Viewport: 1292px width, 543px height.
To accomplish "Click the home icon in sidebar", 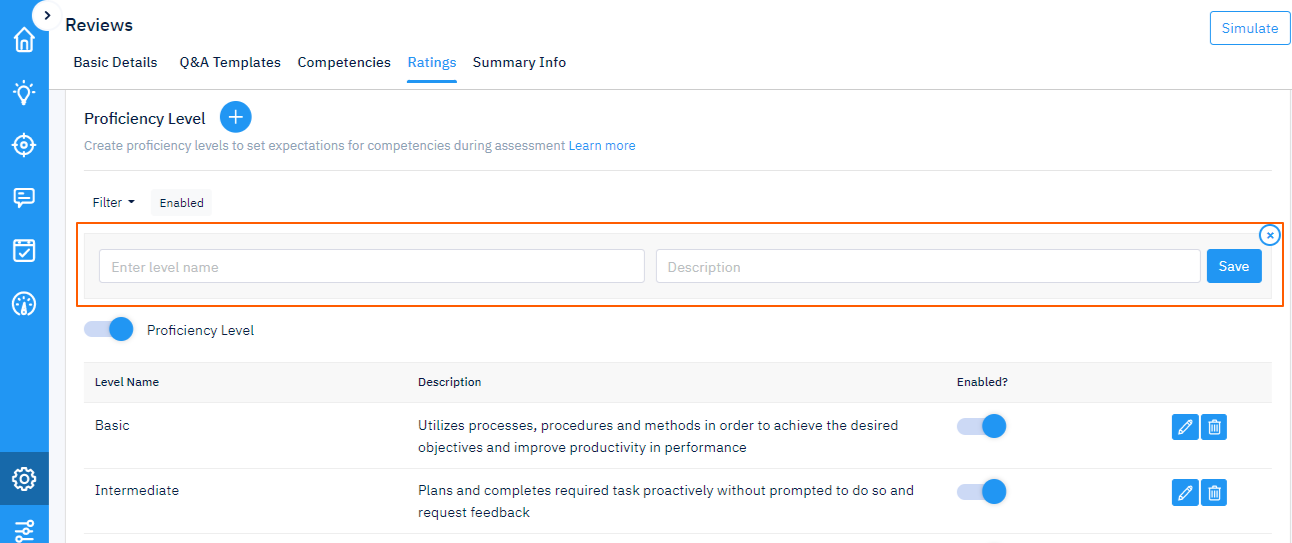I will [24, 40].
